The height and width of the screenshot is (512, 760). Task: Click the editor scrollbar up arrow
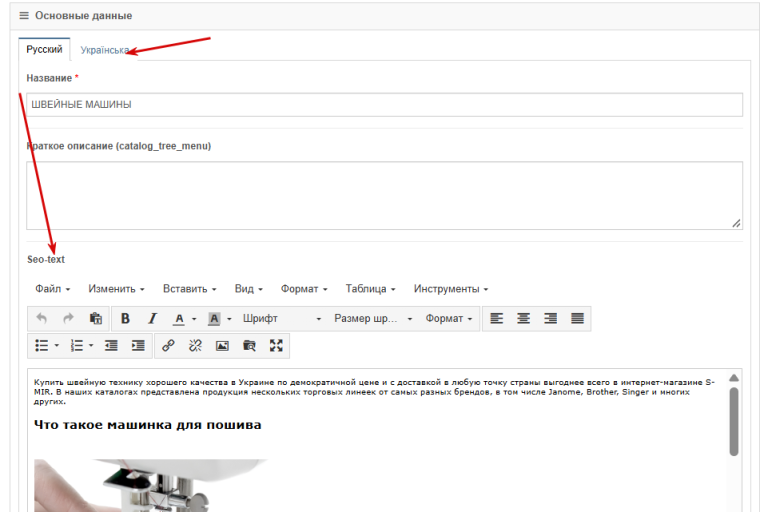tap(734, 378)
